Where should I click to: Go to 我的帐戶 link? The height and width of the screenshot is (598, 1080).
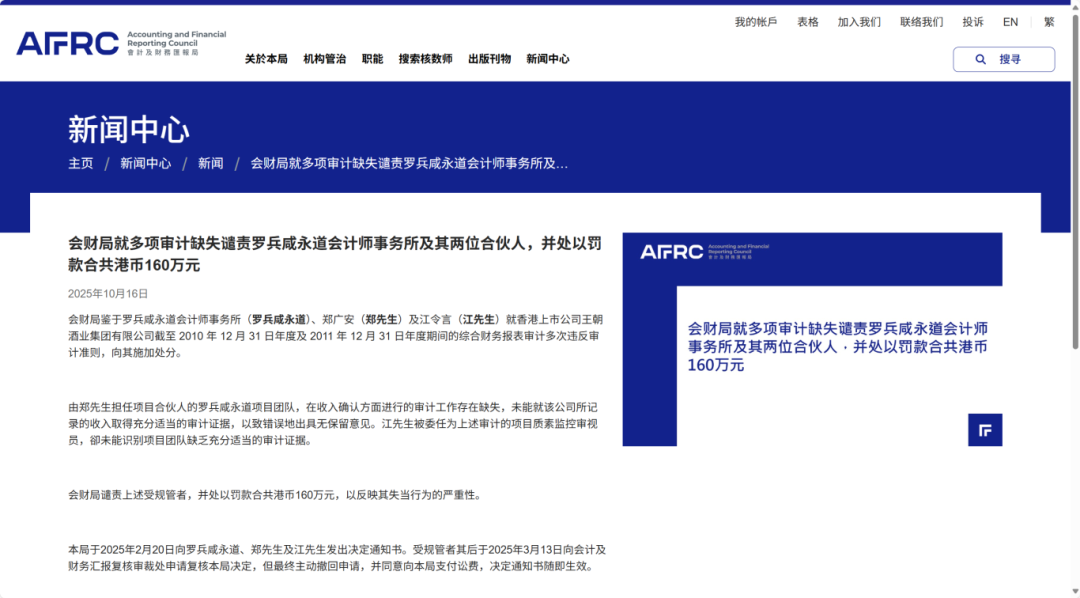[756, 22]
